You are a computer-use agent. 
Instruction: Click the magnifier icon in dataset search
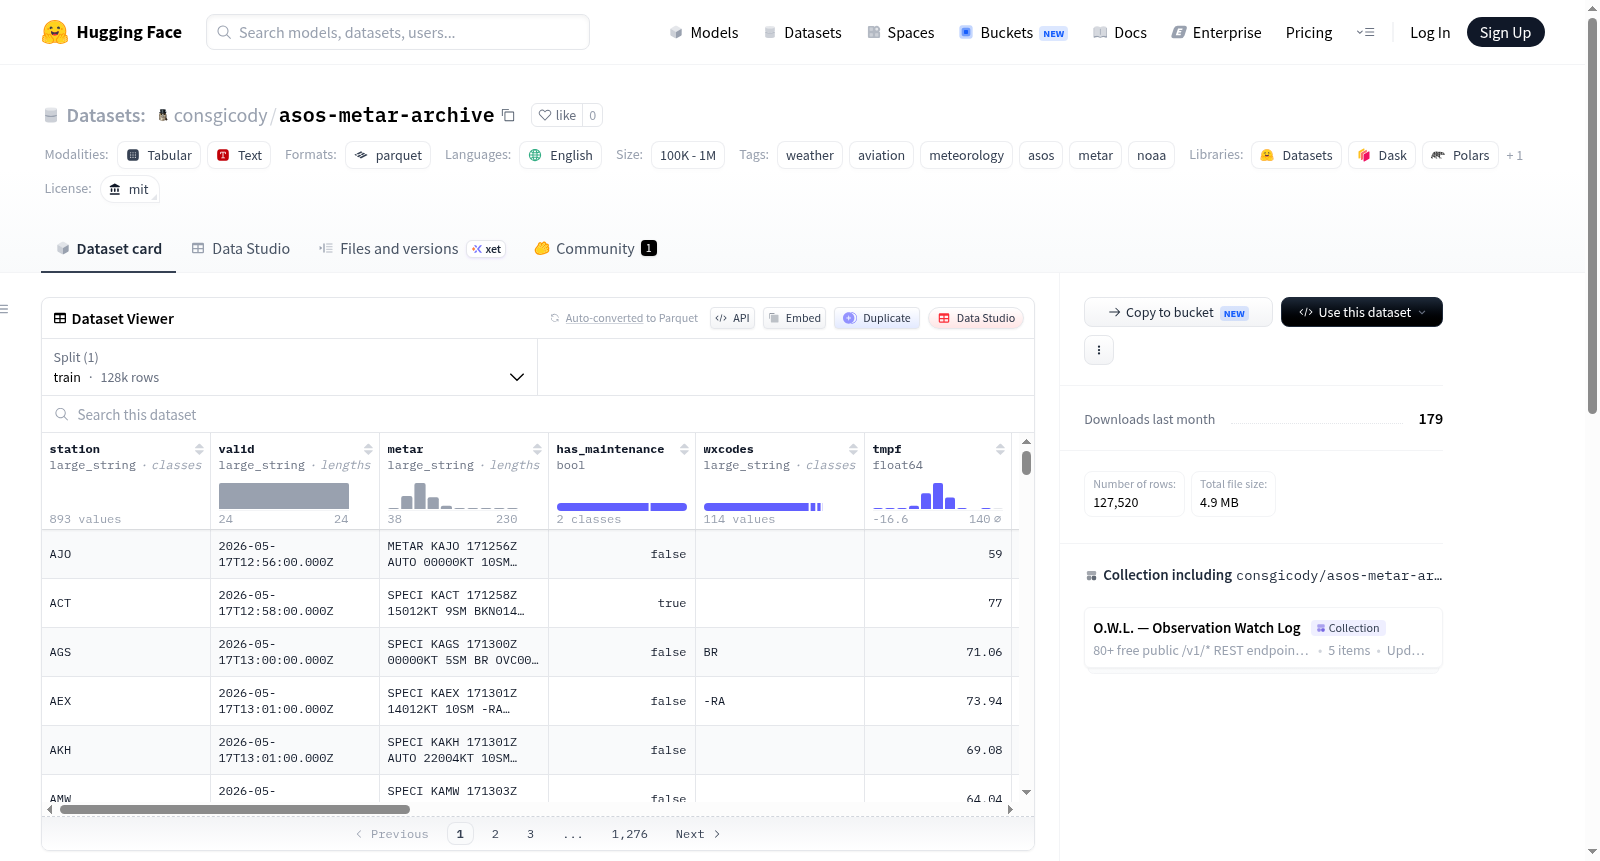[x=62, y=414]
